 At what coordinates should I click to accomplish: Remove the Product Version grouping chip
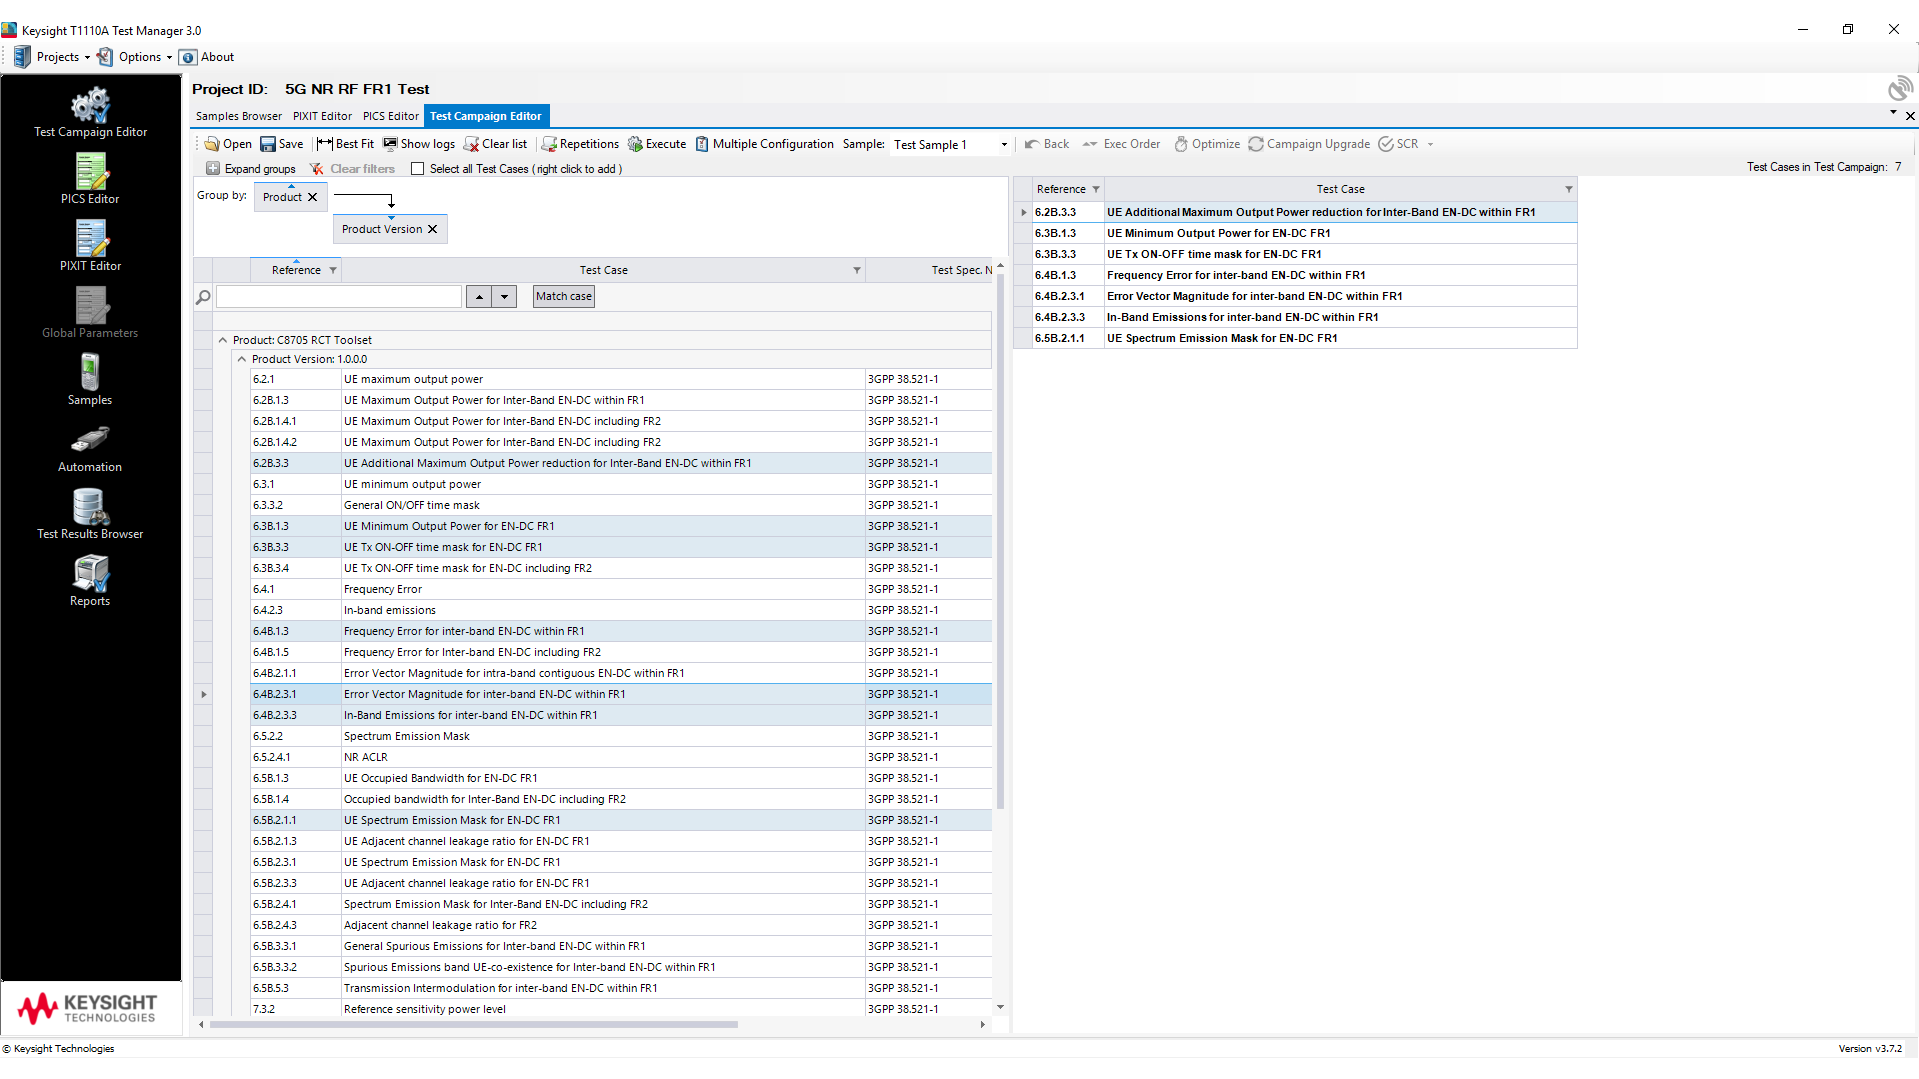(x=433, y=229)
